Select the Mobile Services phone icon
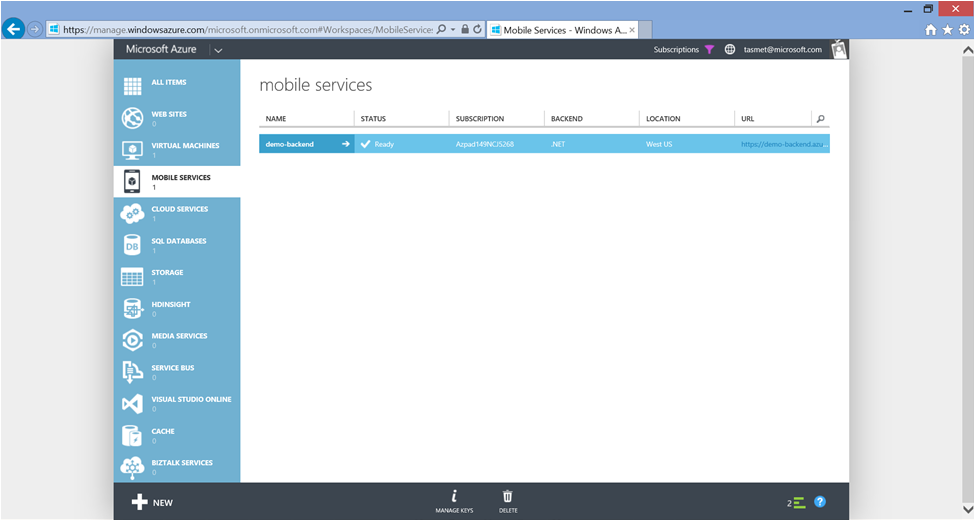 pyautogui.click(x=132, y=181)
